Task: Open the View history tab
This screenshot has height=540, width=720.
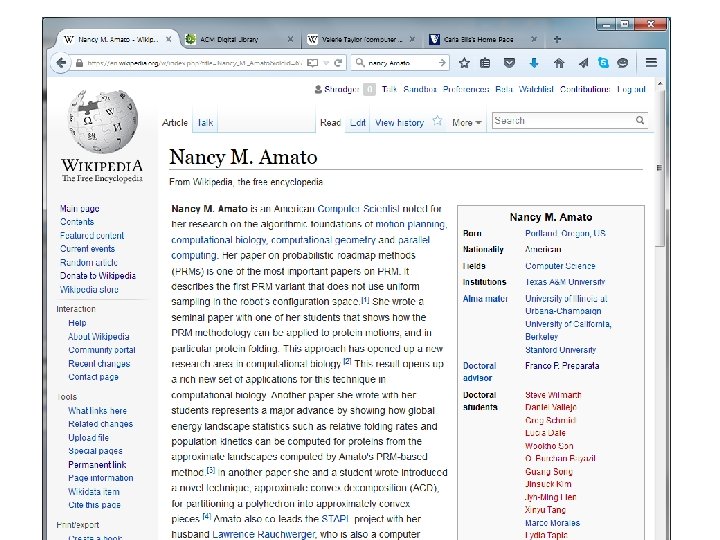Action: point(399,123)
